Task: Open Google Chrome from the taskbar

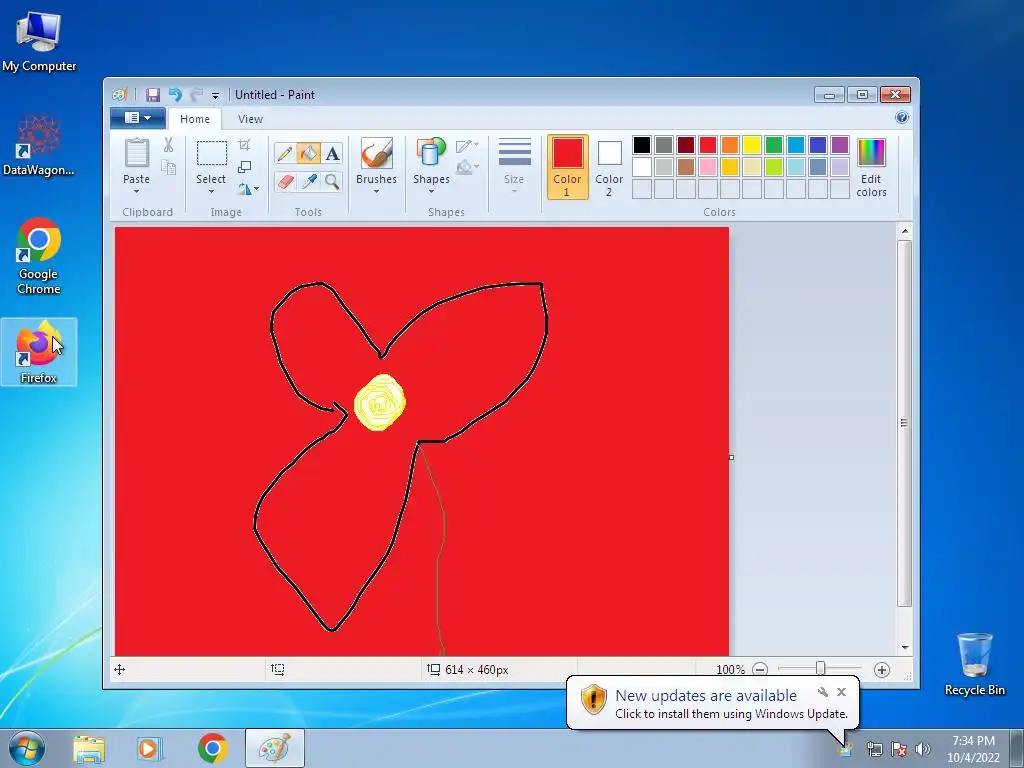Action: (212, 748)
